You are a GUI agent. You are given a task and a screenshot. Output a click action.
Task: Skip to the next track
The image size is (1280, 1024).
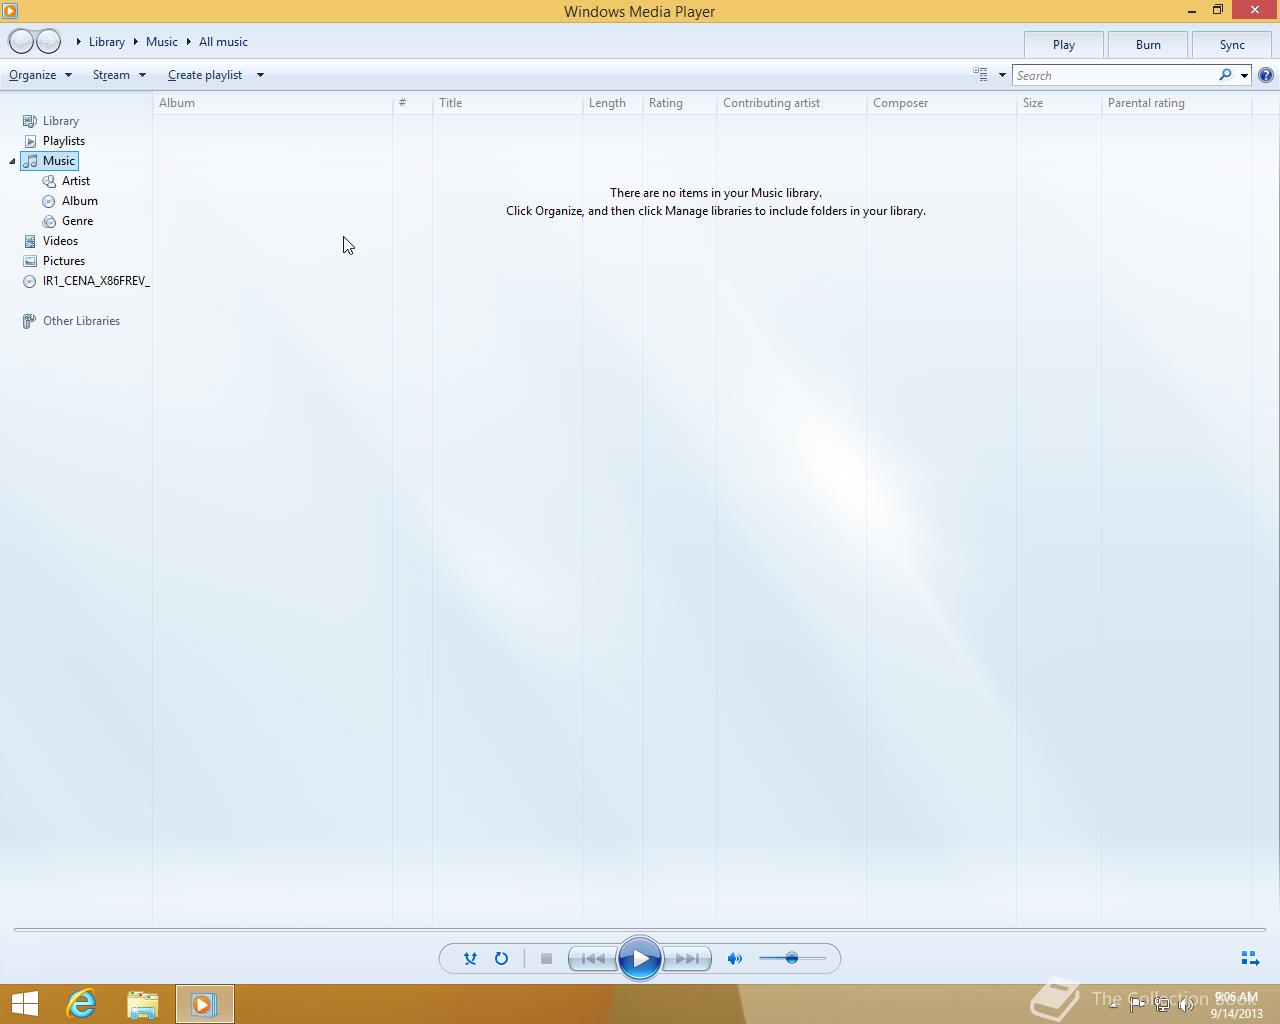pos(687,958)
